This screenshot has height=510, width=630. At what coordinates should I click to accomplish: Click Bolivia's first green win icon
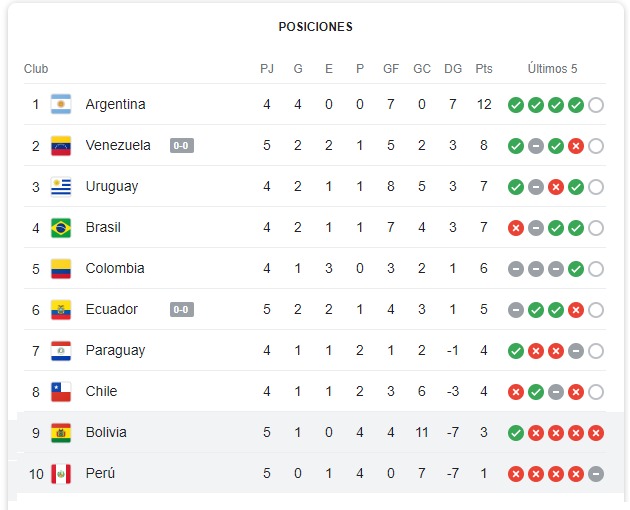coord(515,433)
